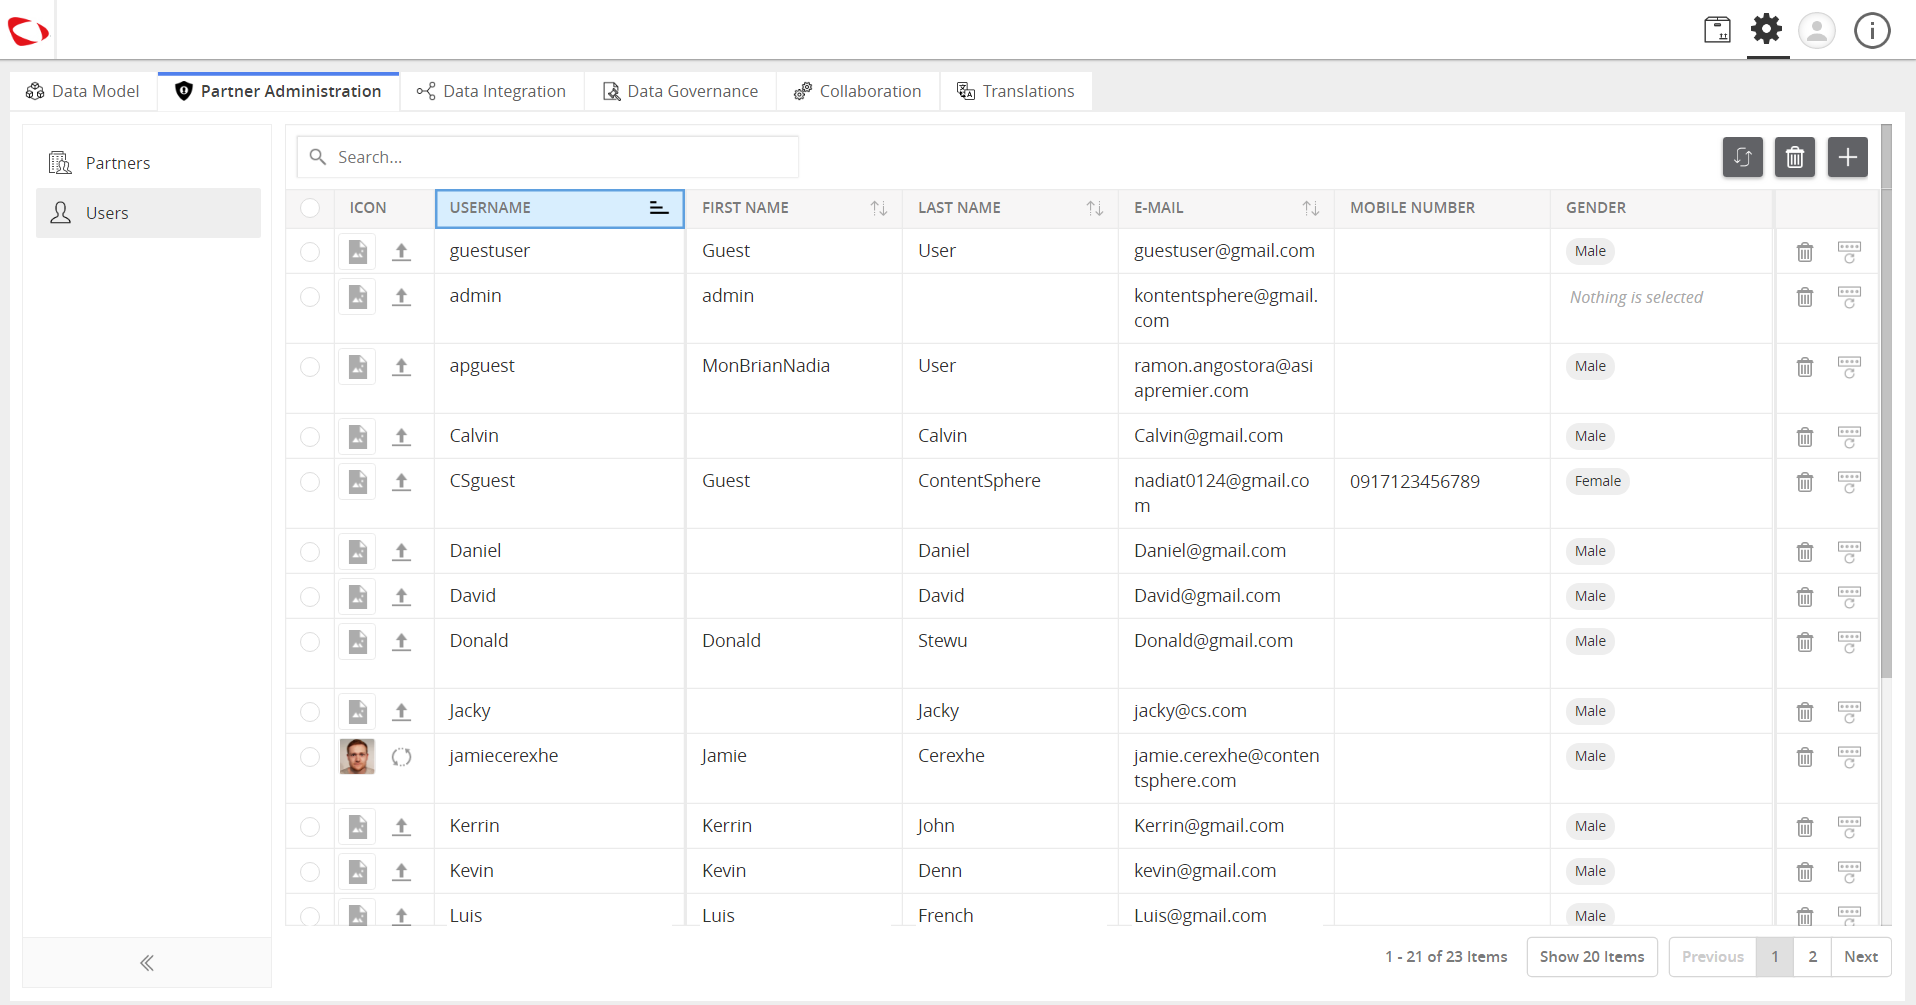This screenshot has width=1916, height=1005.
Task: Switch to Collaboration tab
Action: coord(858,91)
